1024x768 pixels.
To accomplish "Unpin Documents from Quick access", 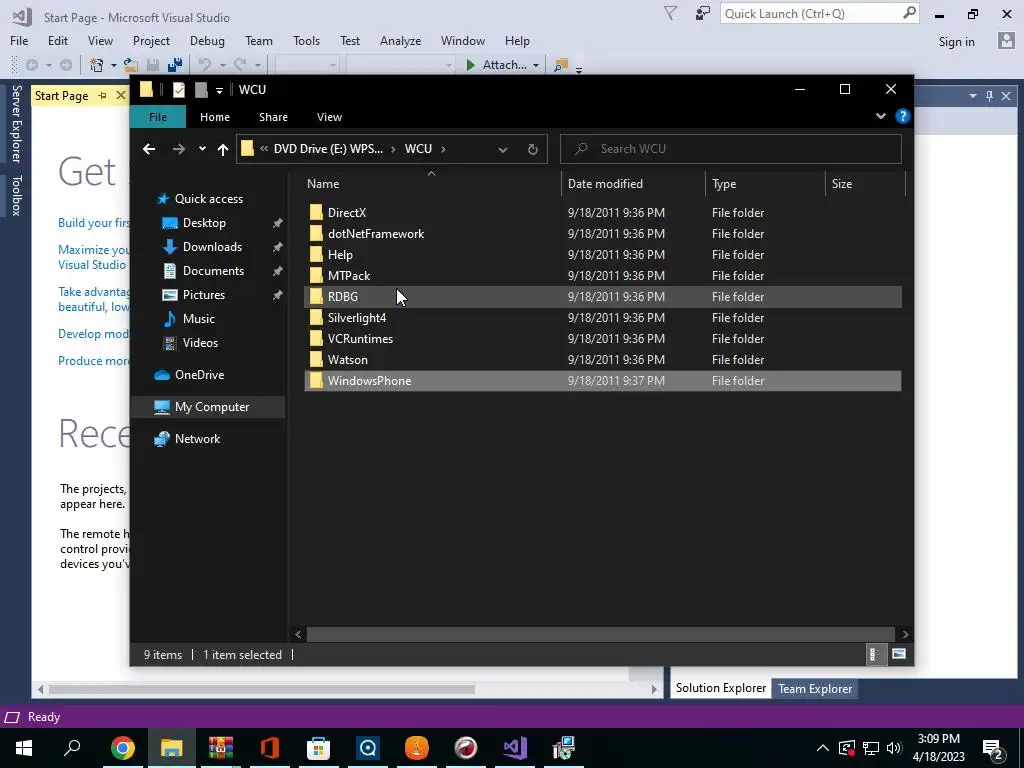I will [x=278, y=271].
